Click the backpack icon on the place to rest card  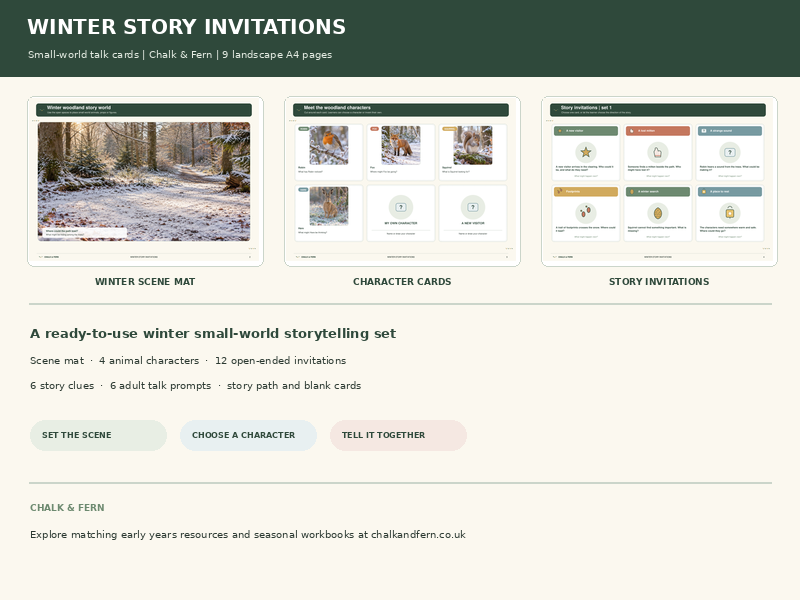[730, 213]
